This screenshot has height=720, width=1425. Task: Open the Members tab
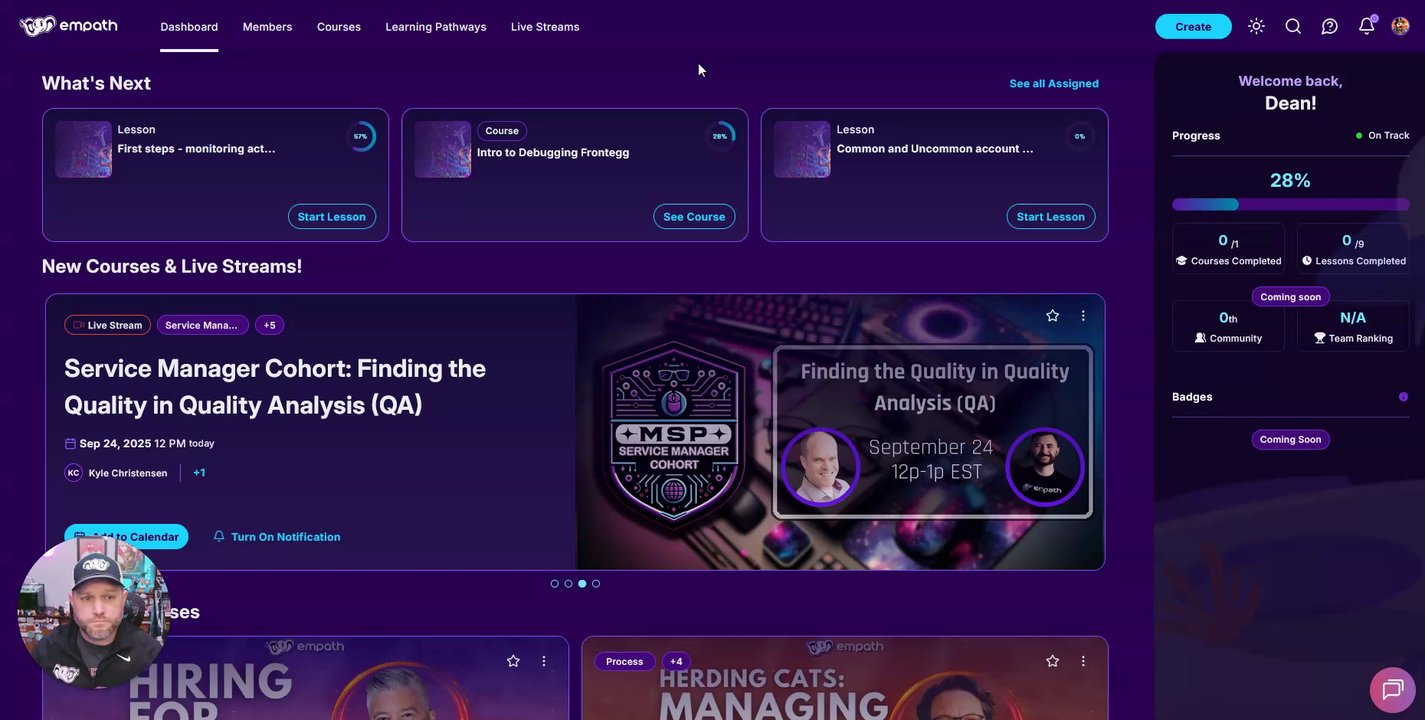coord(267,27)
